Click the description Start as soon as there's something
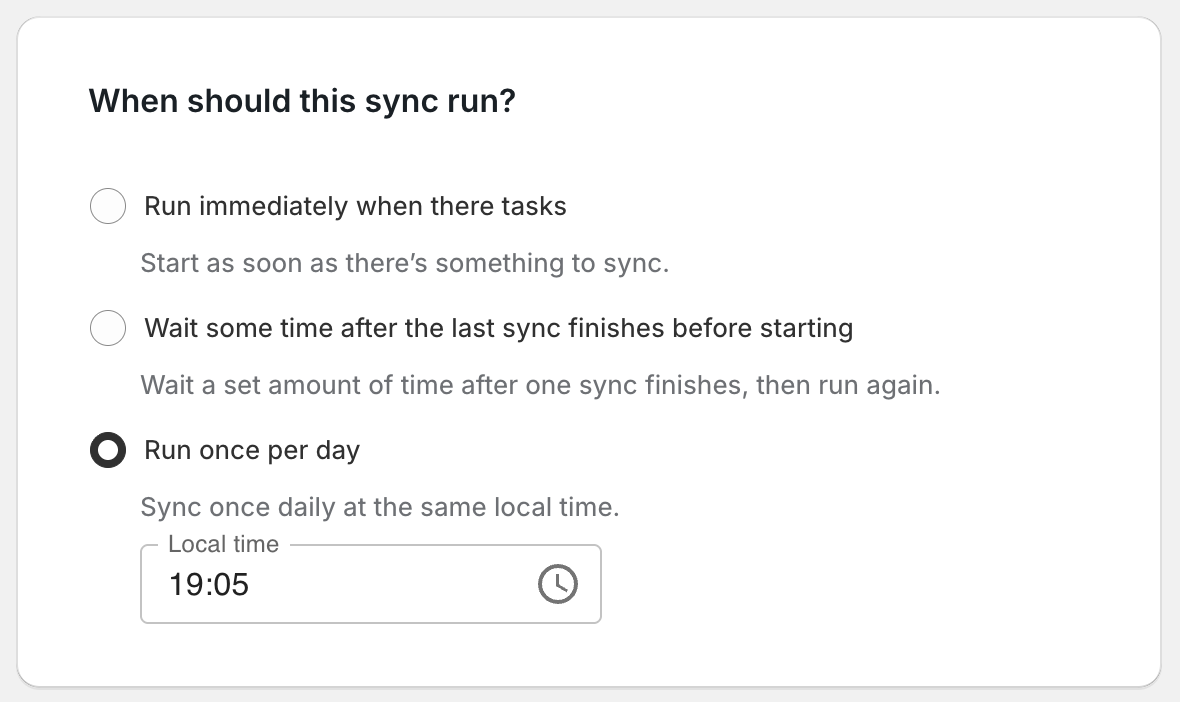 pos(404,263)
